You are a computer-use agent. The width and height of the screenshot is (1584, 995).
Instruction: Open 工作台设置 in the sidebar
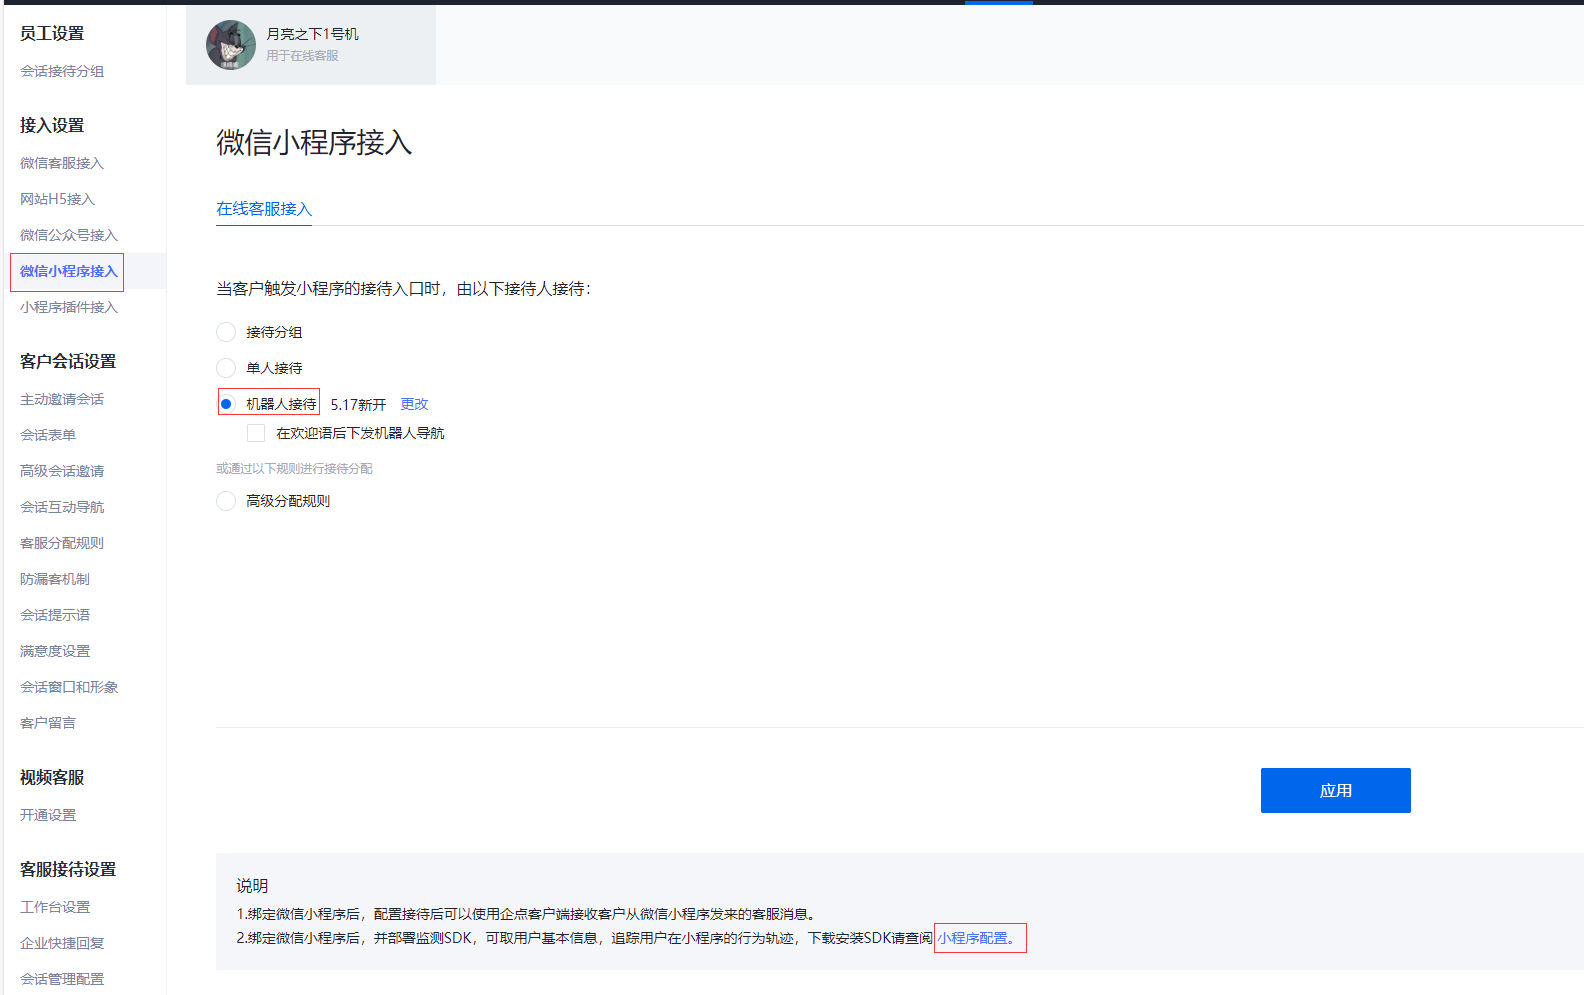(x=55, y=907)
